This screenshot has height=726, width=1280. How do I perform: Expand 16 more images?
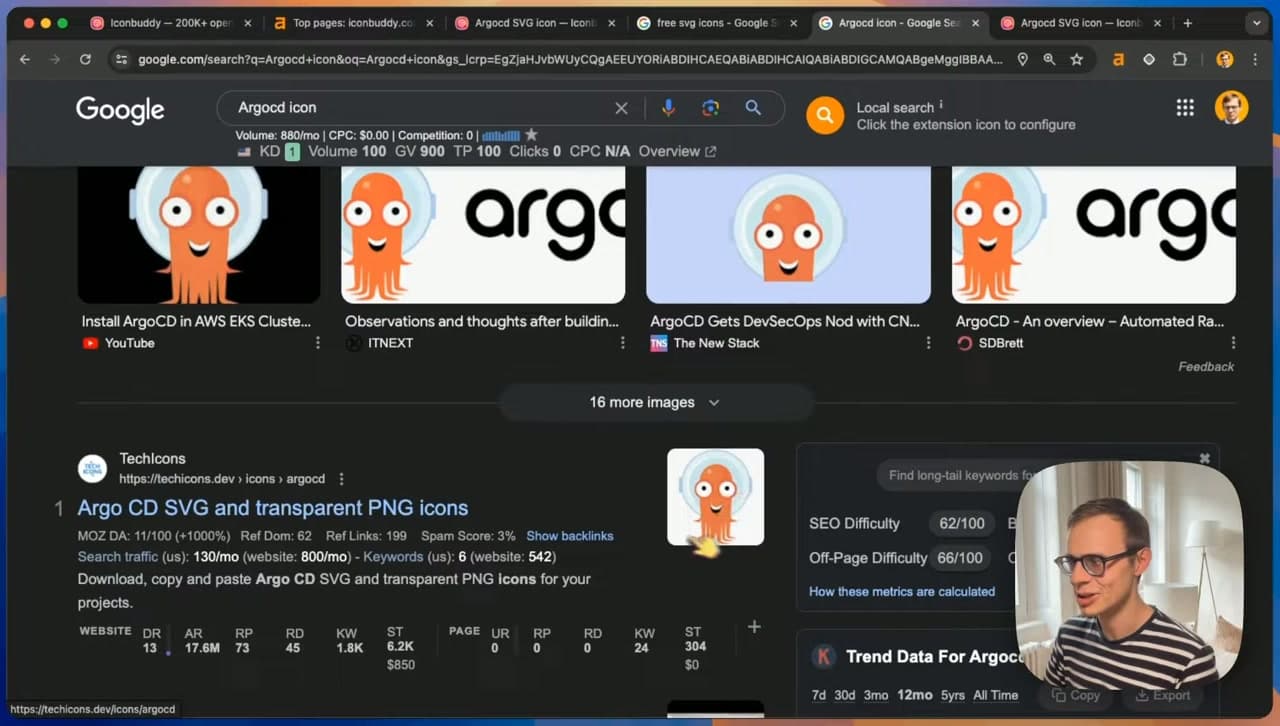[655, 402]
